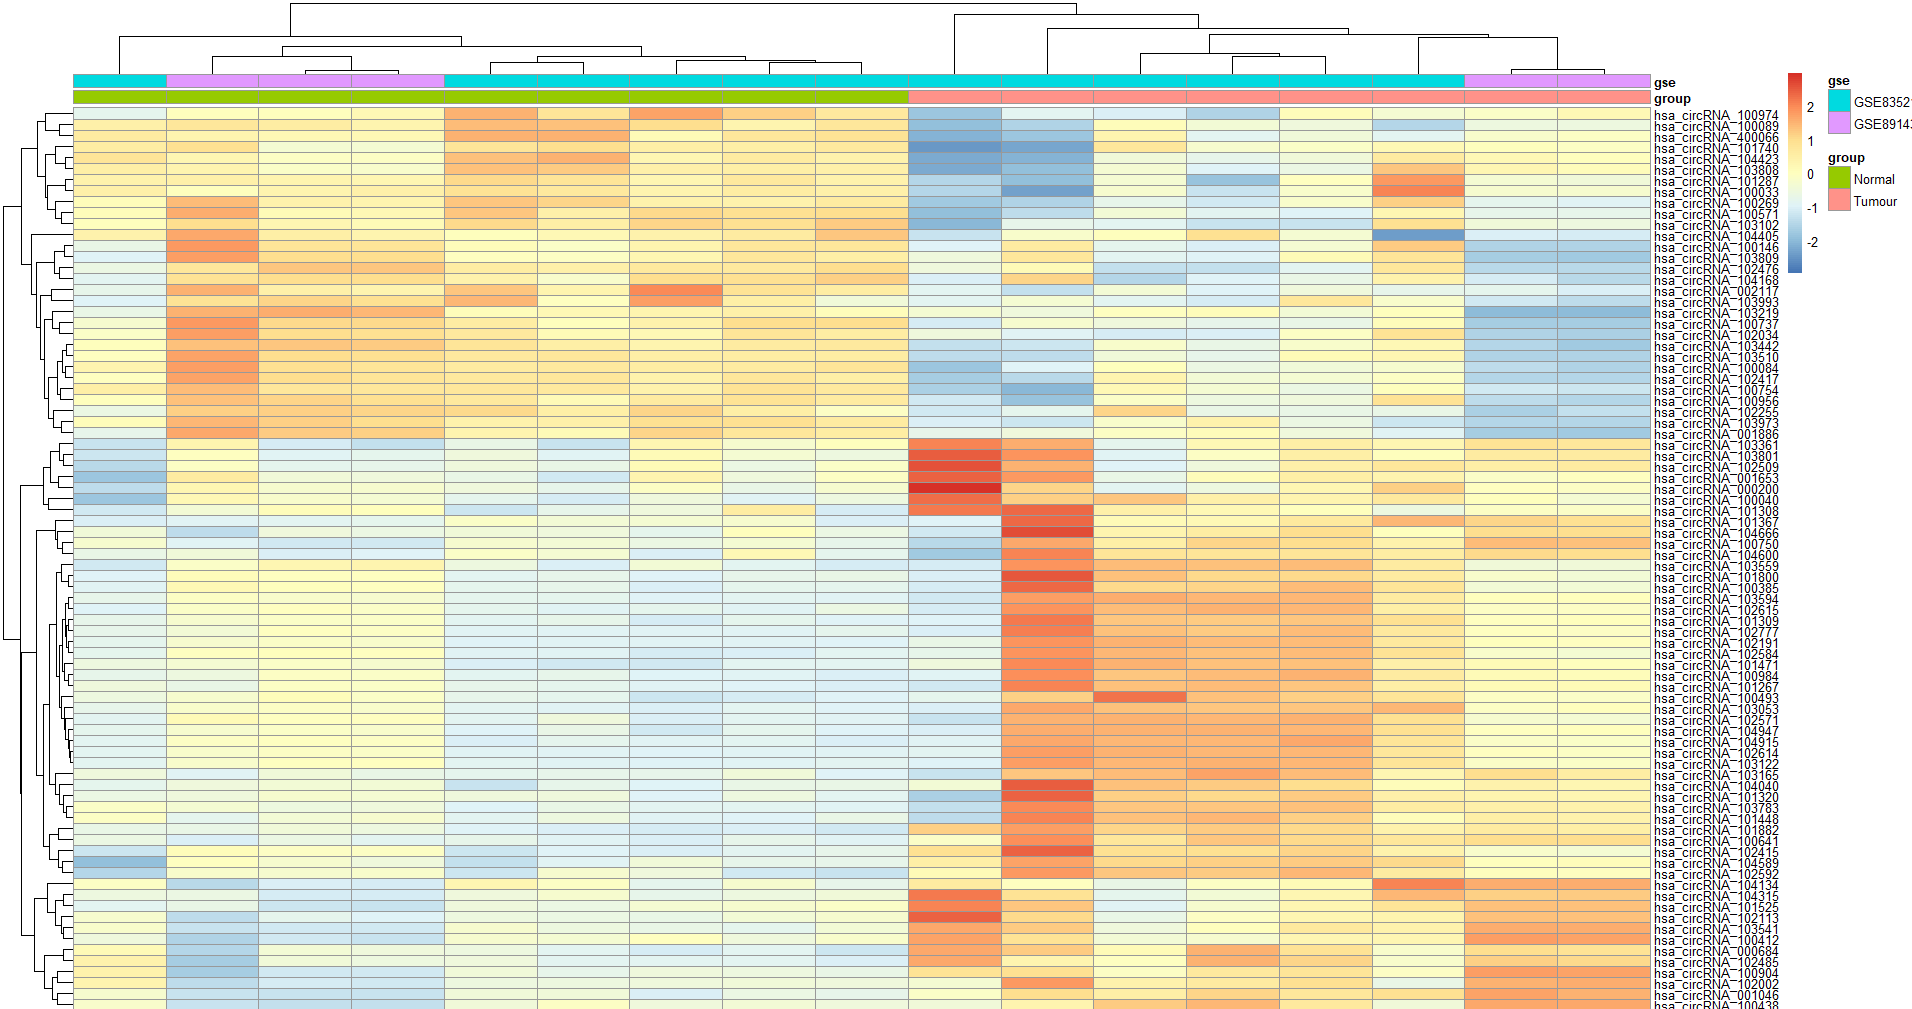Click scale tick value 0
This screenshot has width=1912, height=1009.
[x=1810, y=174]
